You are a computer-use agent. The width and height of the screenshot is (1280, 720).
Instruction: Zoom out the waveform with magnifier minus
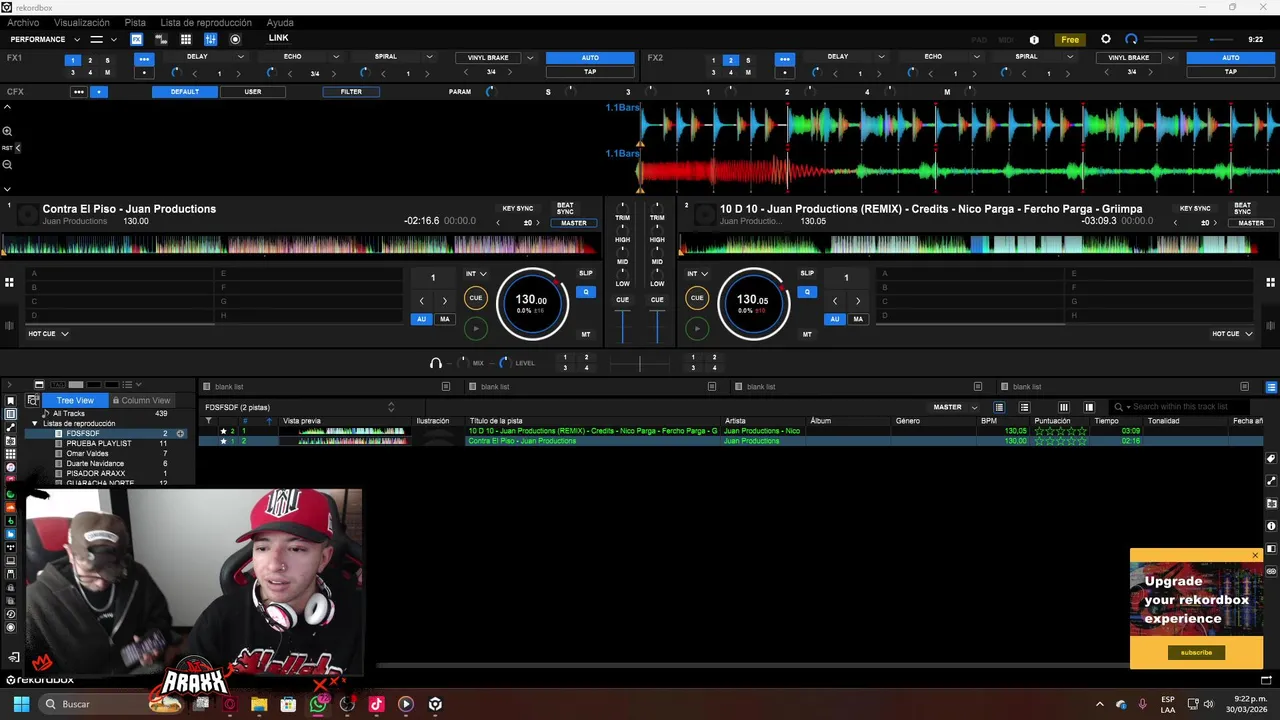[x=7, y=165]
